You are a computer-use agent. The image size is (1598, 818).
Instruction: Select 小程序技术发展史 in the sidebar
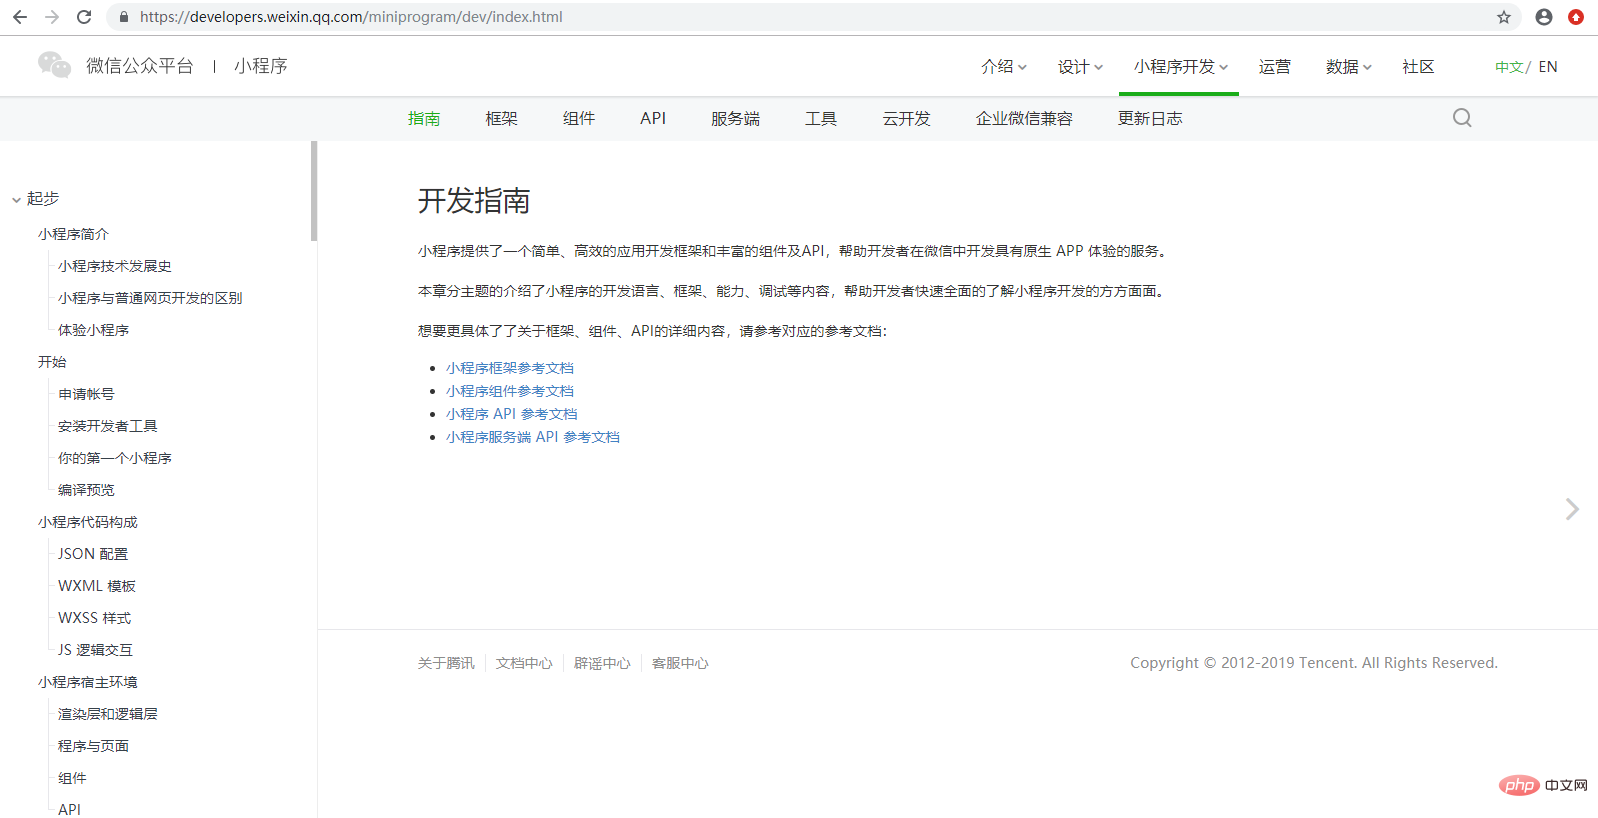[115, 266]
